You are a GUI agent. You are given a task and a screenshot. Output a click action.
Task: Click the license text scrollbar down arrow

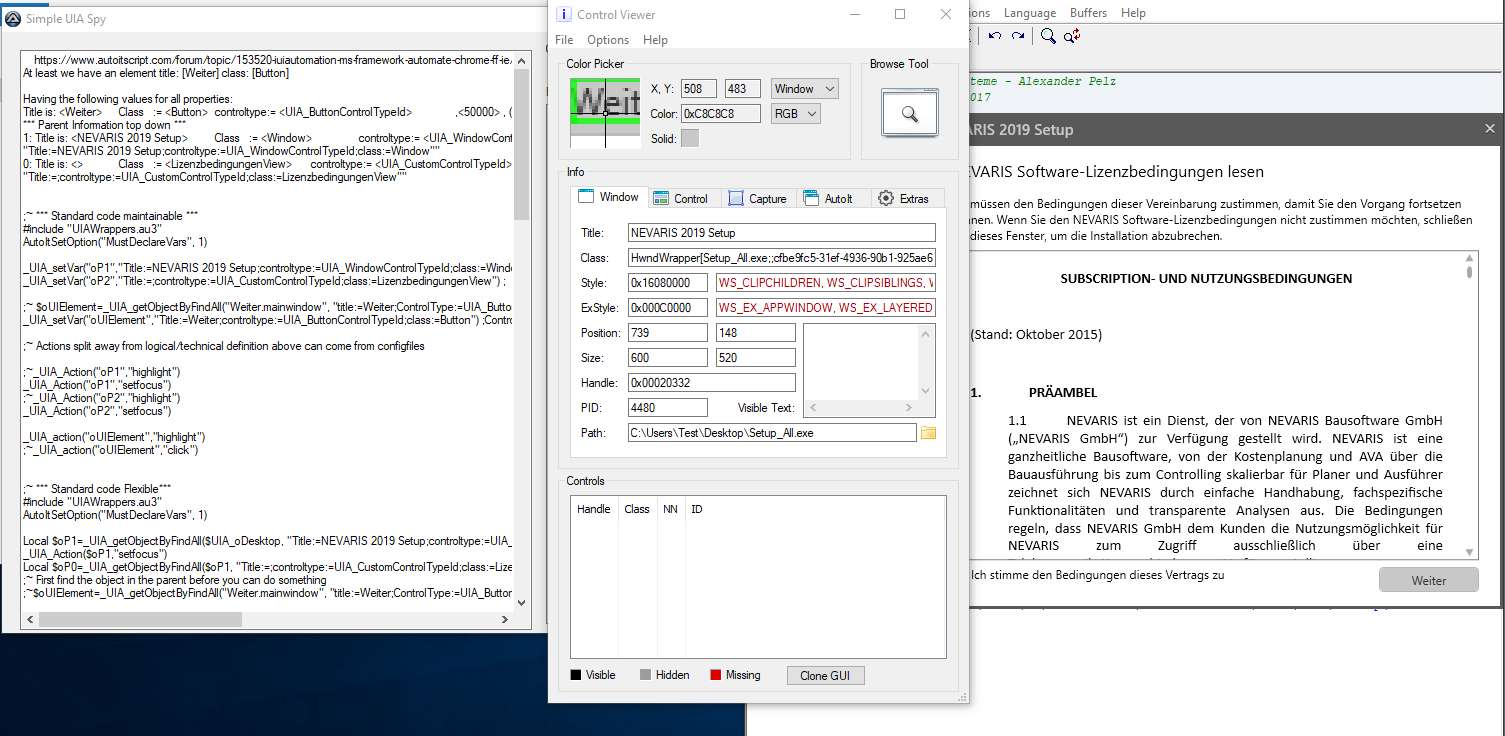(1469, 552)
